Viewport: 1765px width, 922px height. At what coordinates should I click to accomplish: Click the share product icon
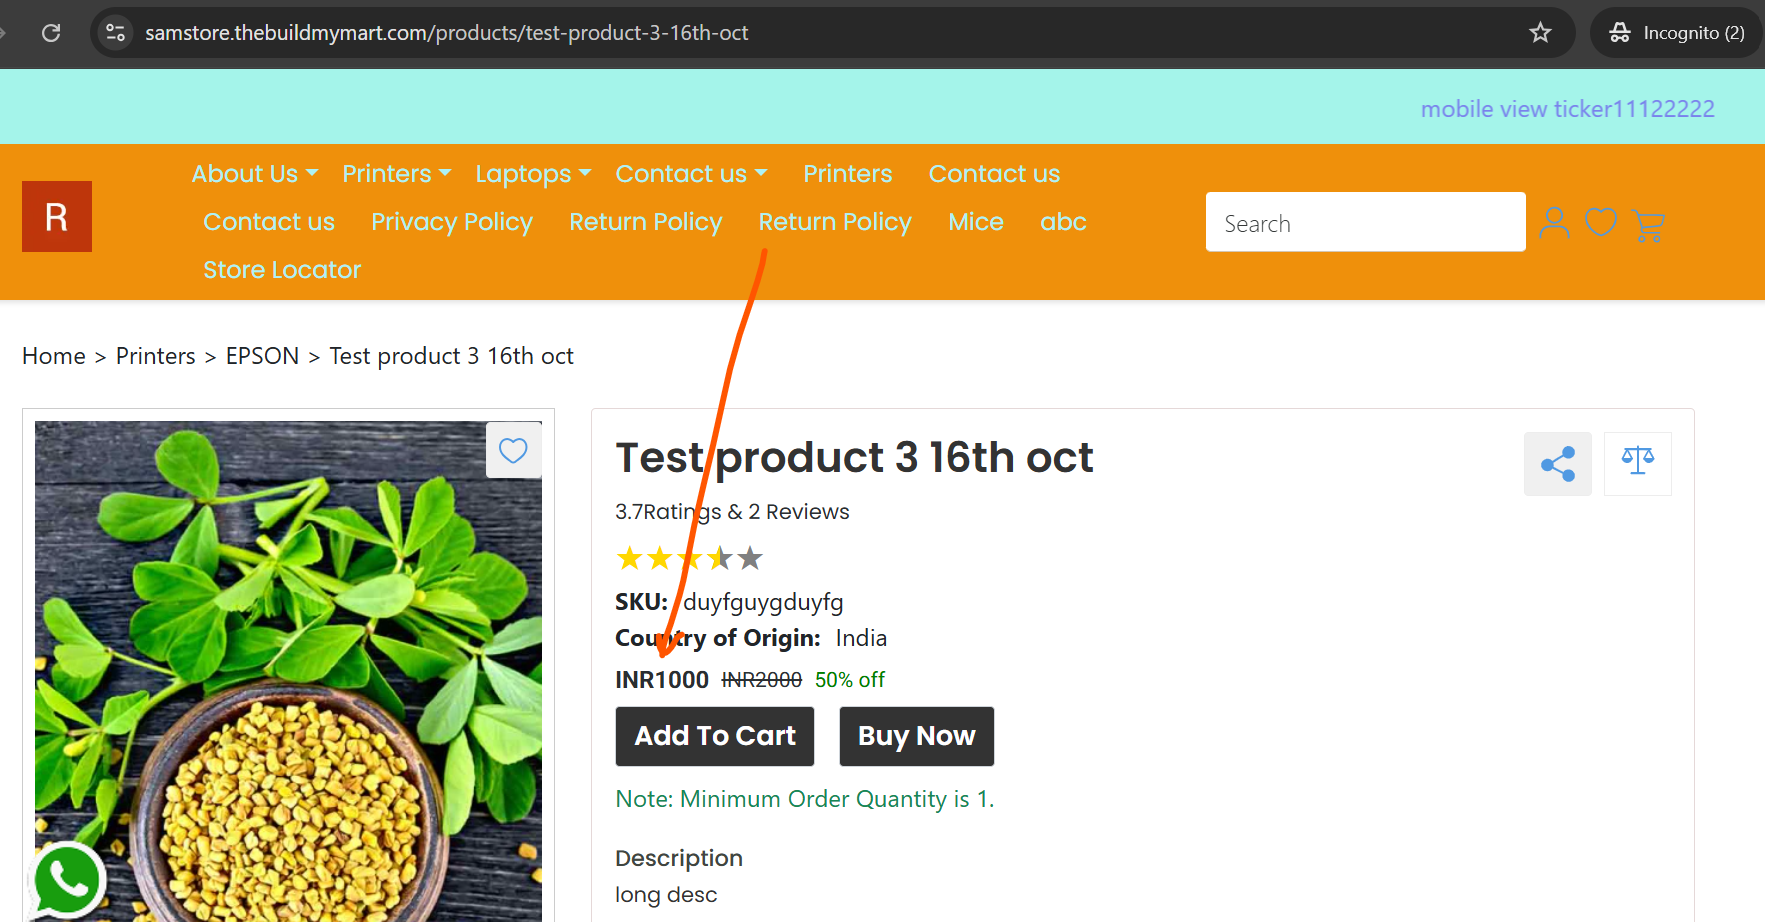pyautogui.click(x=1558, y=464)
